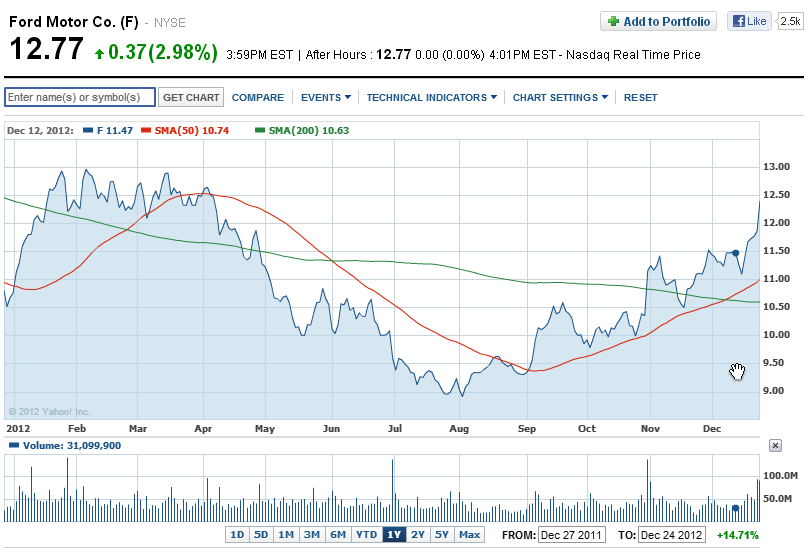Click the Ford Motor Co. (F) title
810x548 pixels.
(x=74, y=22)
